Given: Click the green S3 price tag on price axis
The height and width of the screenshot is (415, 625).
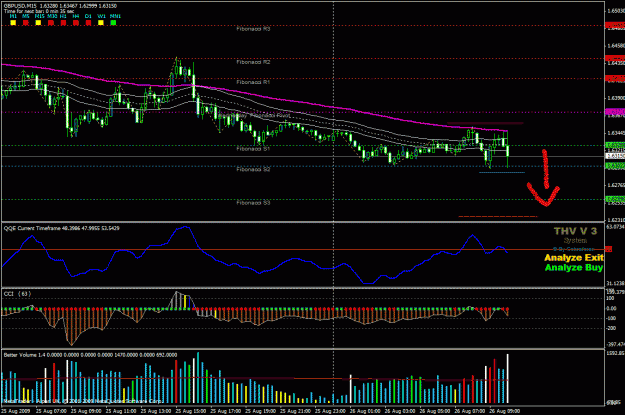Looking at the screenshot, I should click(x=615, y=199).
